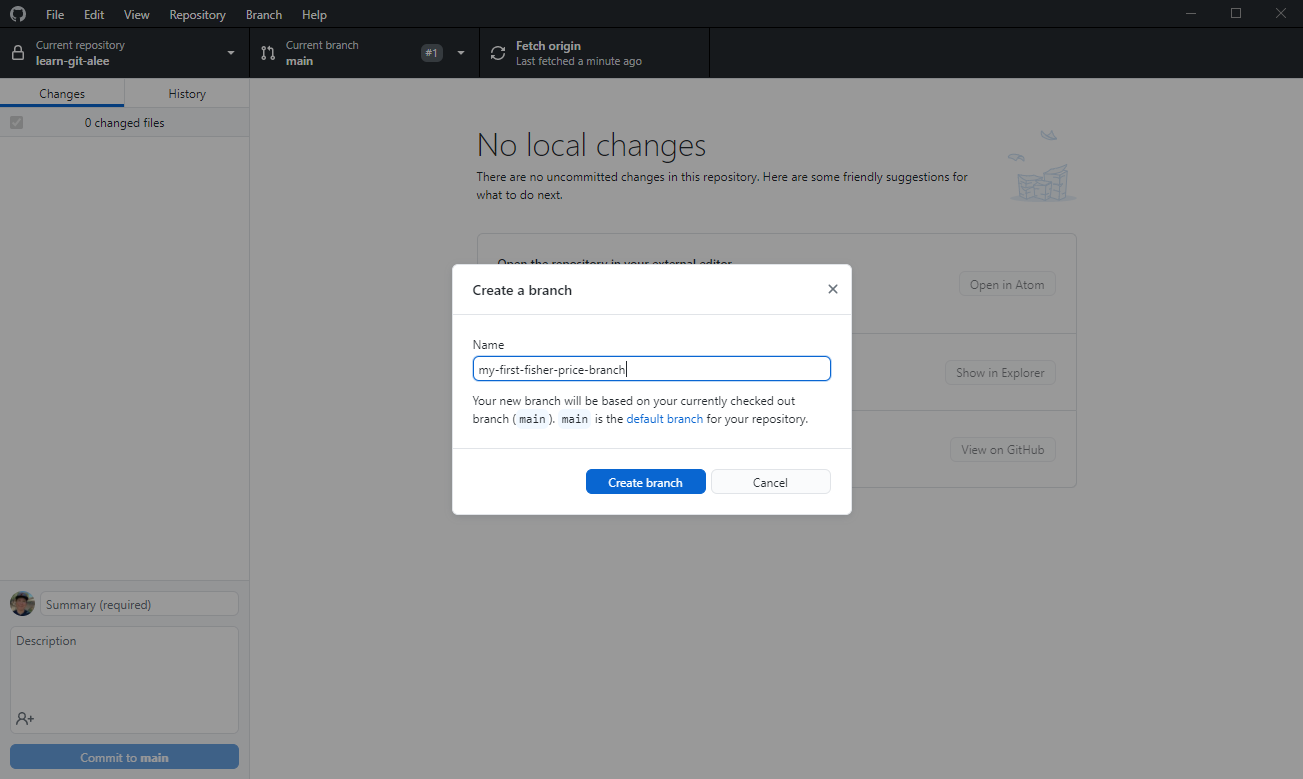Cancel the branch creation dialog
This screenshot has height=779, width=1303.
tap(770, 482)
